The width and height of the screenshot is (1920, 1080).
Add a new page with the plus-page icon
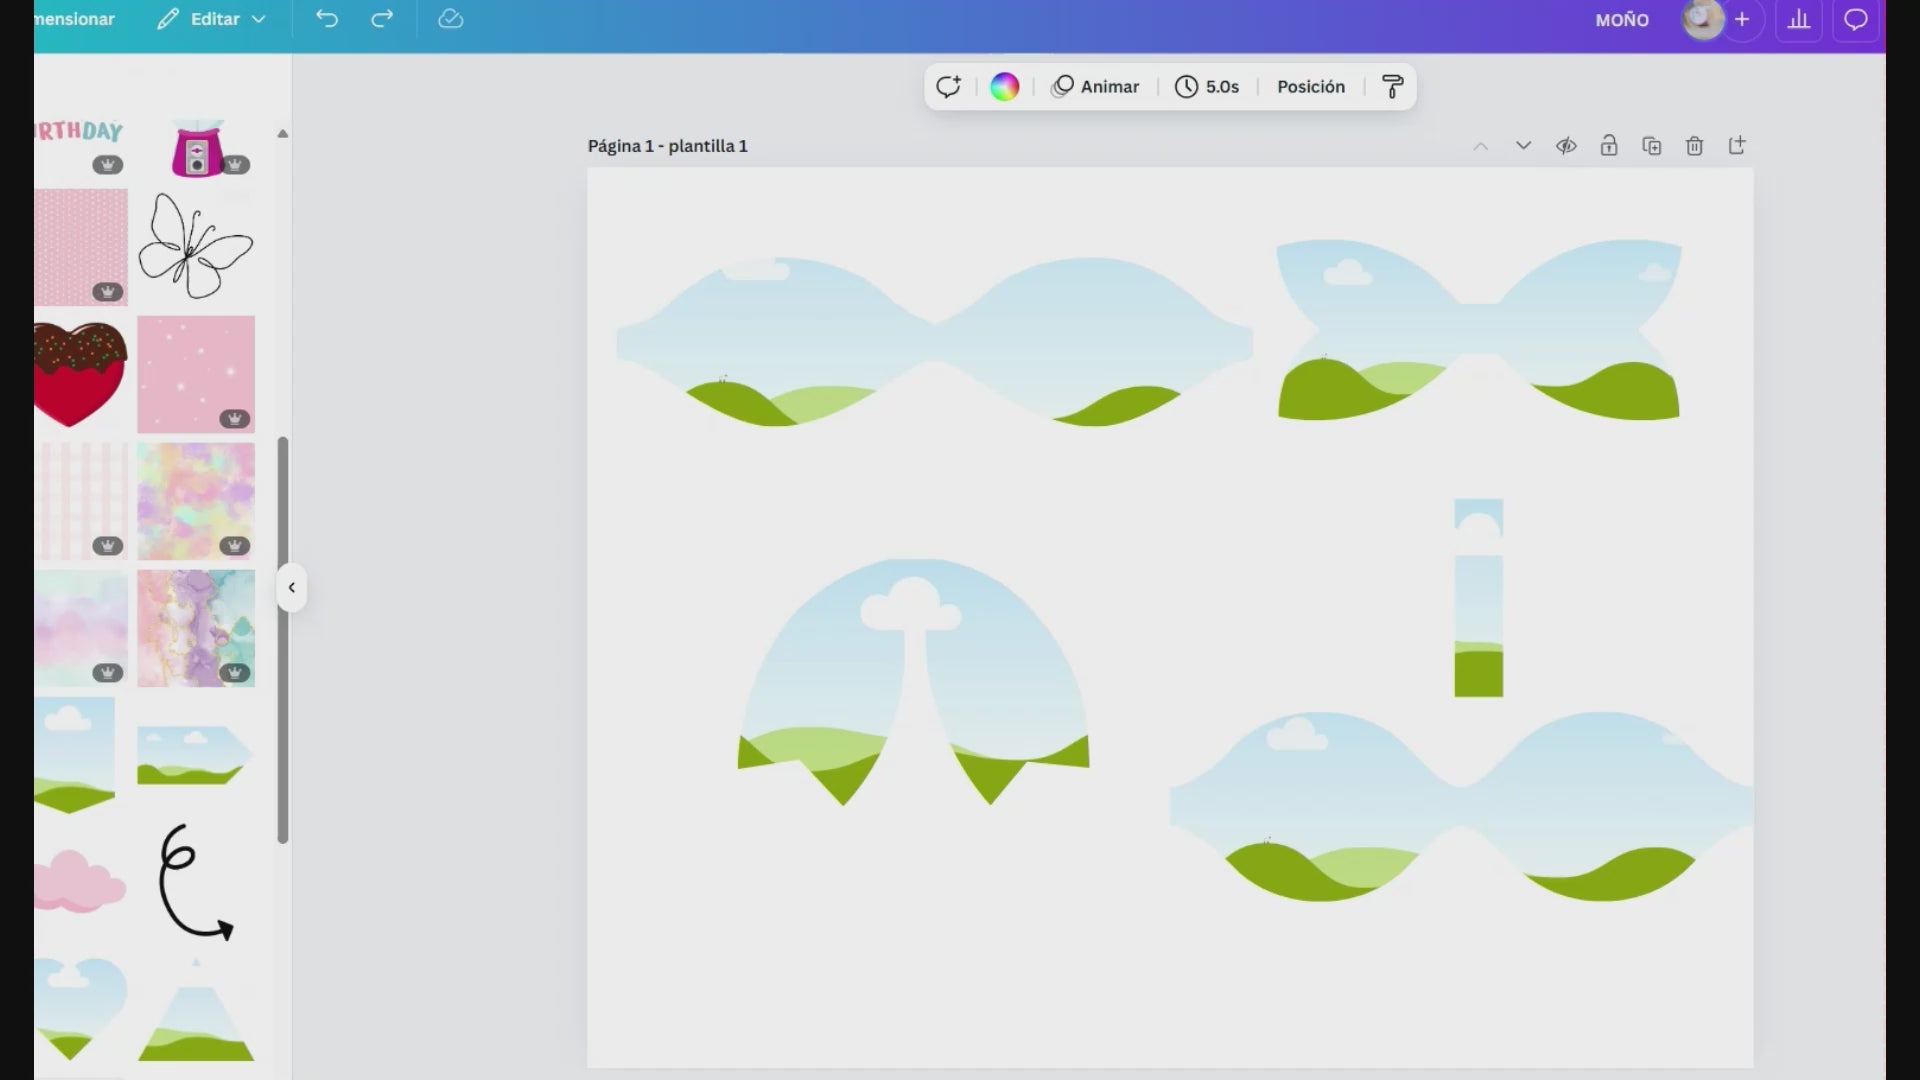(1737, 146)
